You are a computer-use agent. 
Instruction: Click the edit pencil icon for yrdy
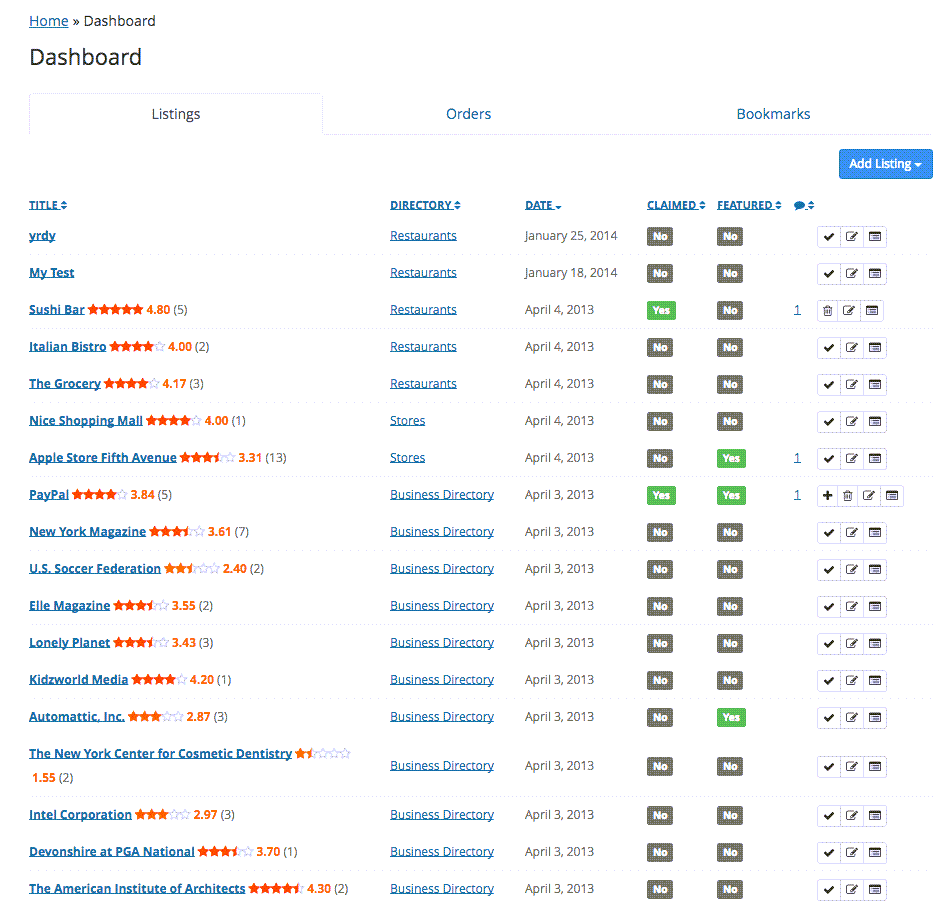[851, 236]
